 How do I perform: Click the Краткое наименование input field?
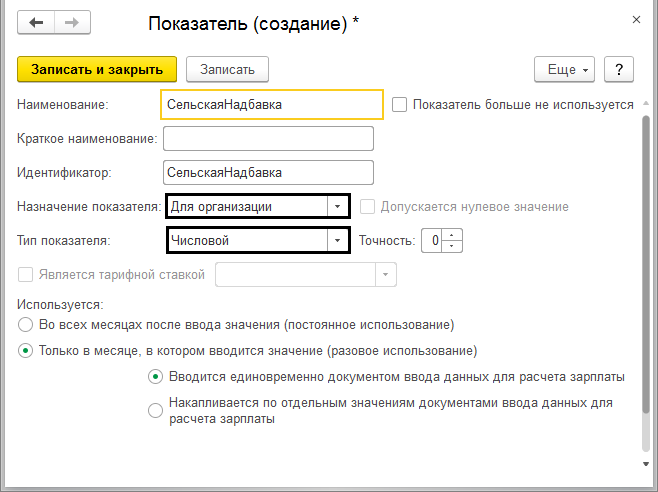tap(267, 138)
